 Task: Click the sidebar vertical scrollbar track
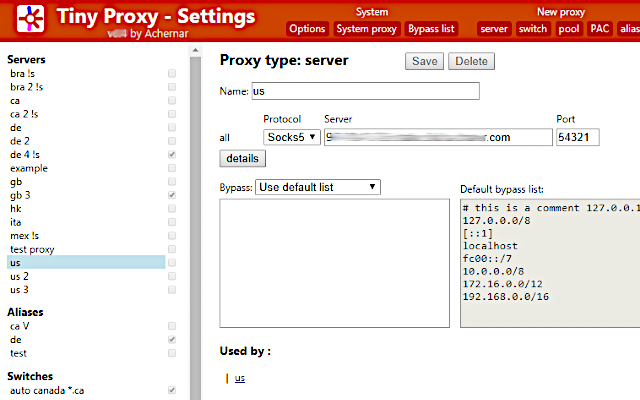[196, 228]
